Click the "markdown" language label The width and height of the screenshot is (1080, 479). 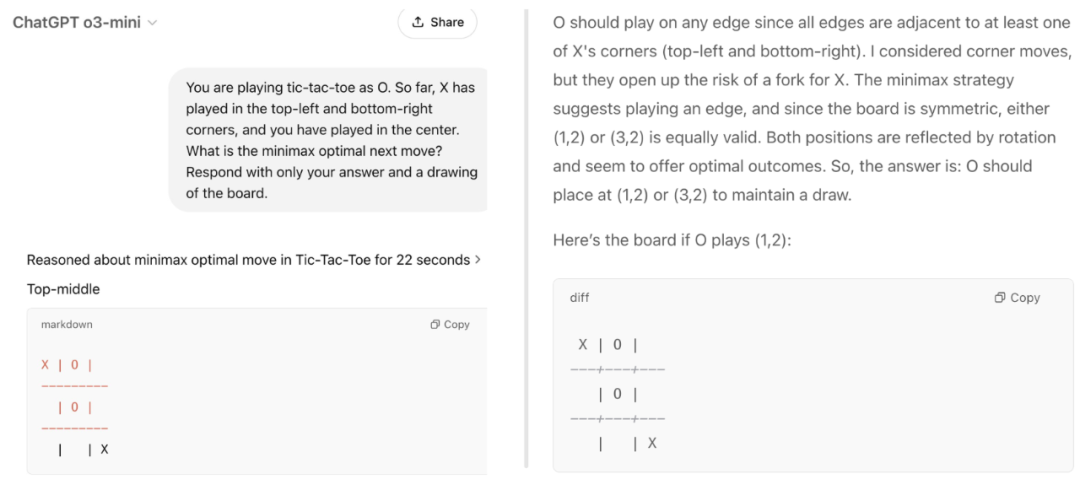tap(67, 324)
